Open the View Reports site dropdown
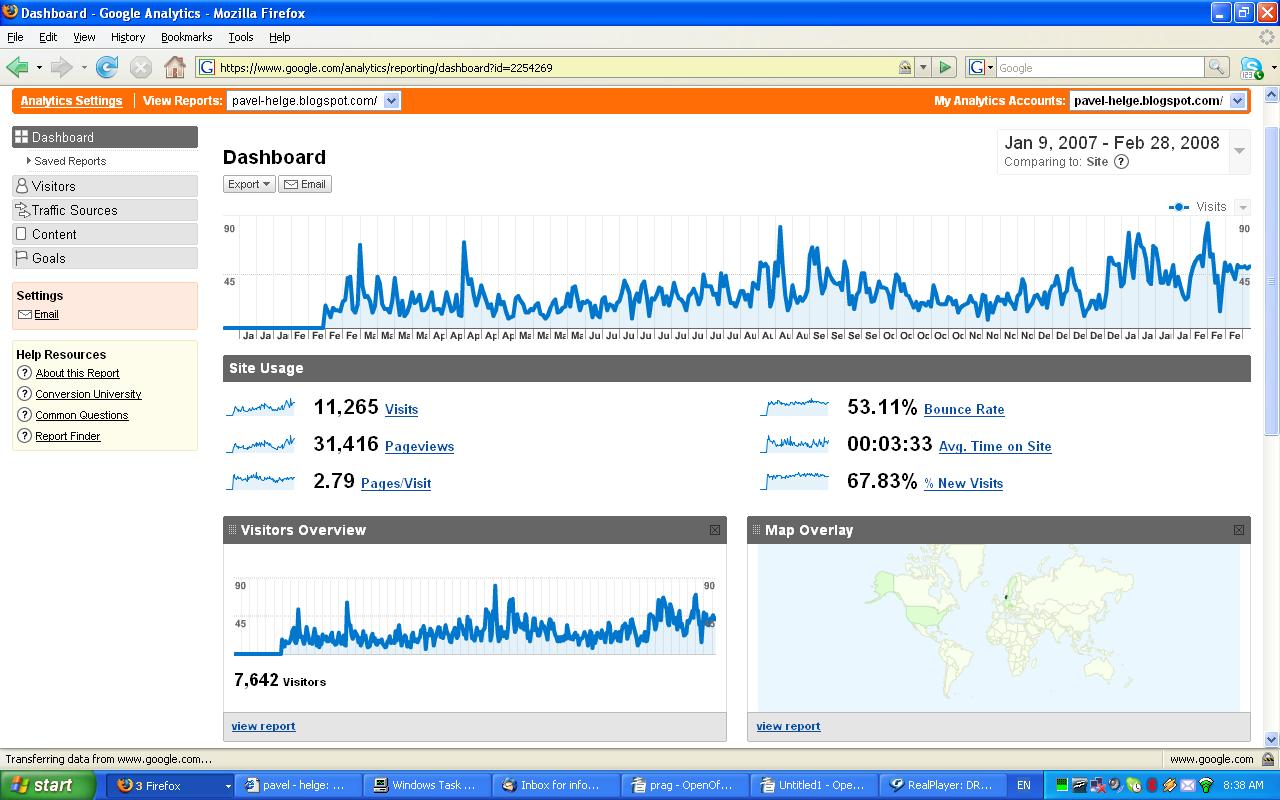This screenshot has width=1280, height=800. [x=391, y=100]
